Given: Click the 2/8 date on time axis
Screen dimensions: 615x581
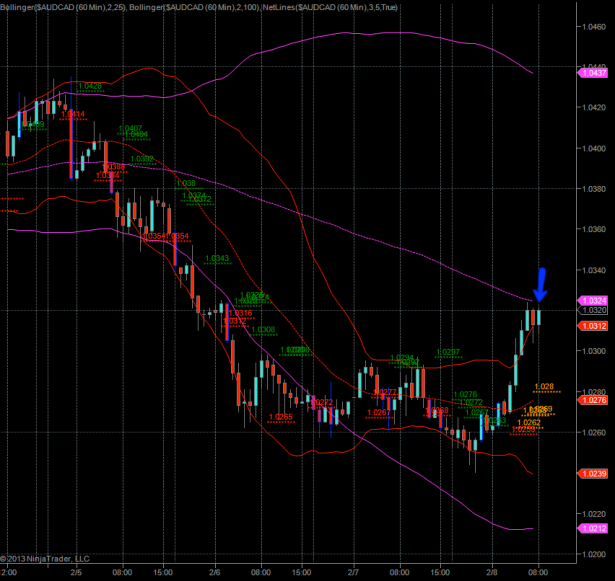Looking at the screenshot, I should click(x=493, y=574).
